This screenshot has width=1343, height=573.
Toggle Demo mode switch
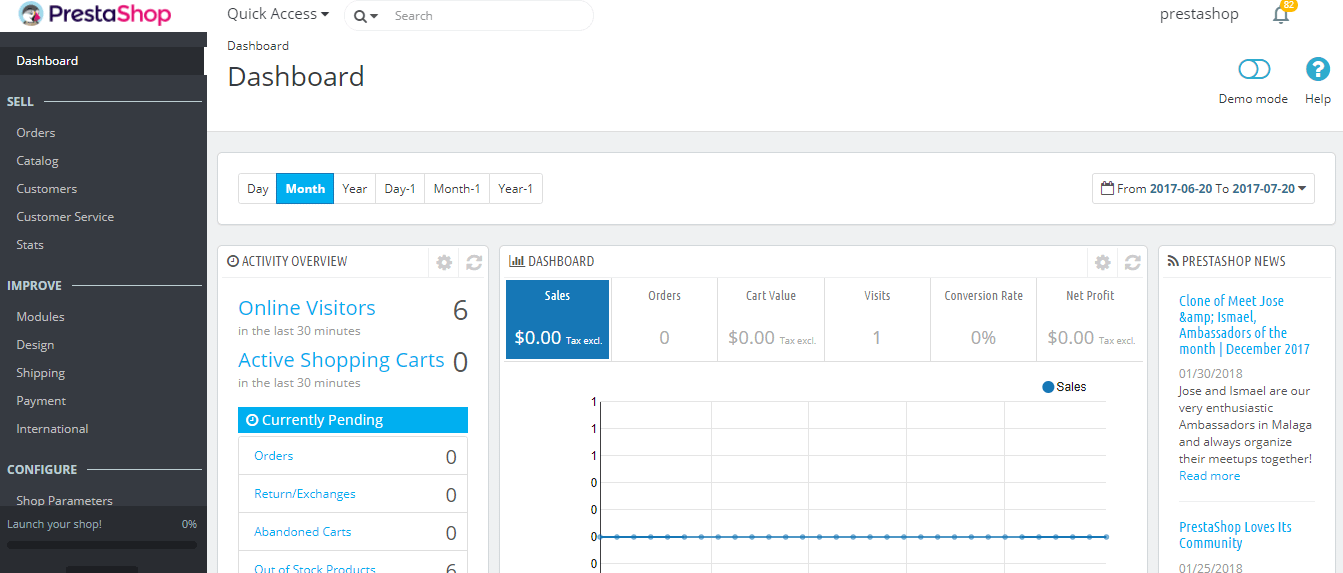(x=1253, y=69)
